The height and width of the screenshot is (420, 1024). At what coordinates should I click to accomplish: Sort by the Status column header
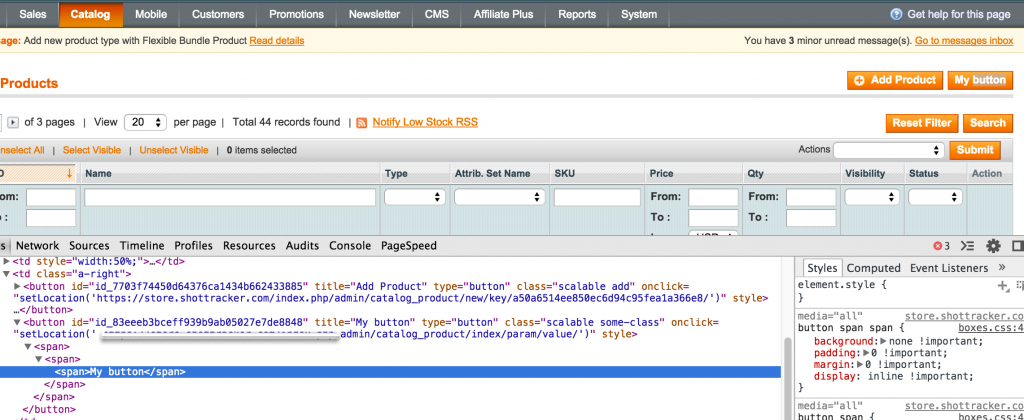pos(923,173)
